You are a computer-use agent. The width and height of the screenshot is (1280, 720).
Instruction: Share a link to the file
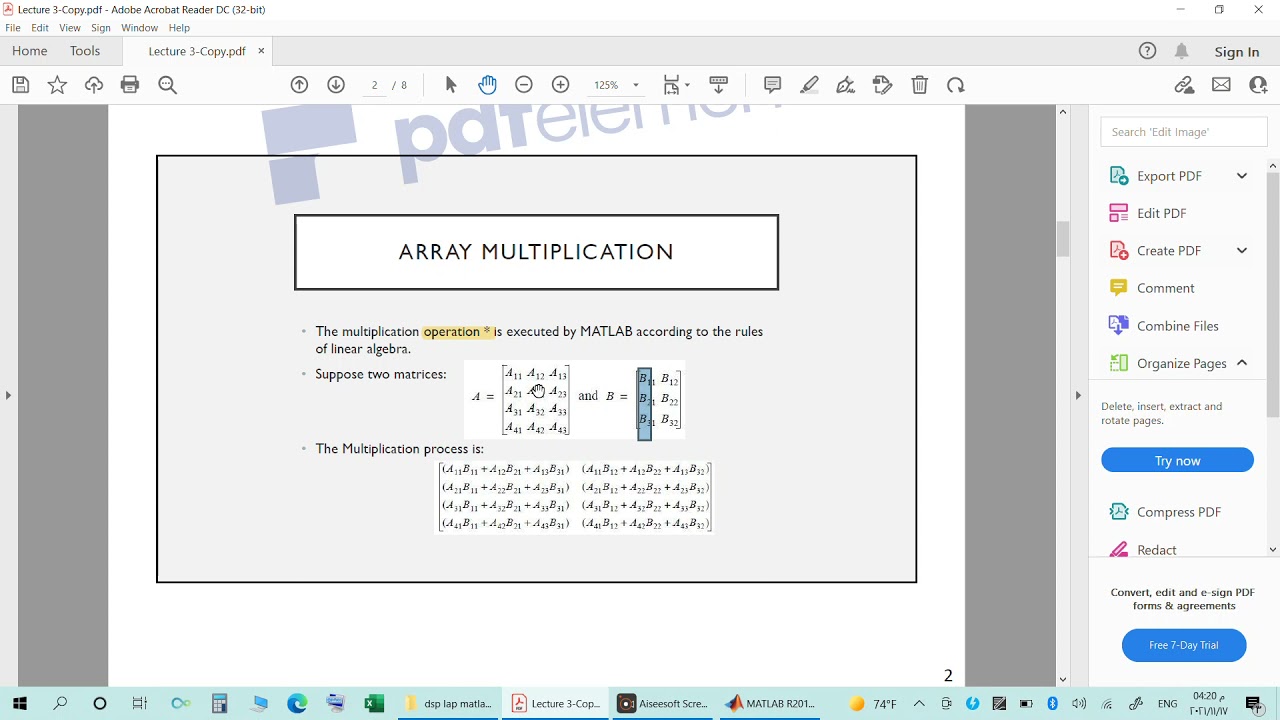1185,85
